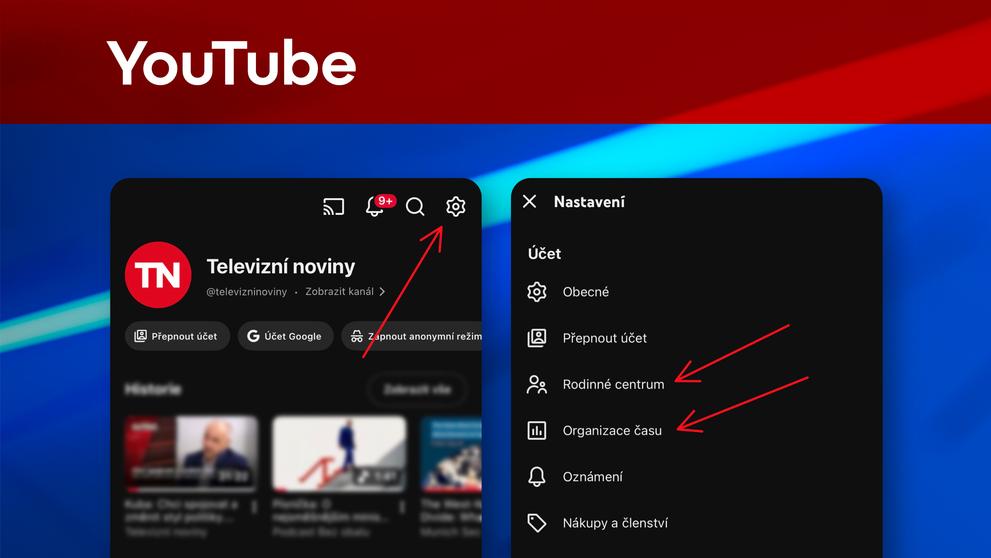
Task: Click the Rodinné centrum people icon
Action: click(537, 384)
